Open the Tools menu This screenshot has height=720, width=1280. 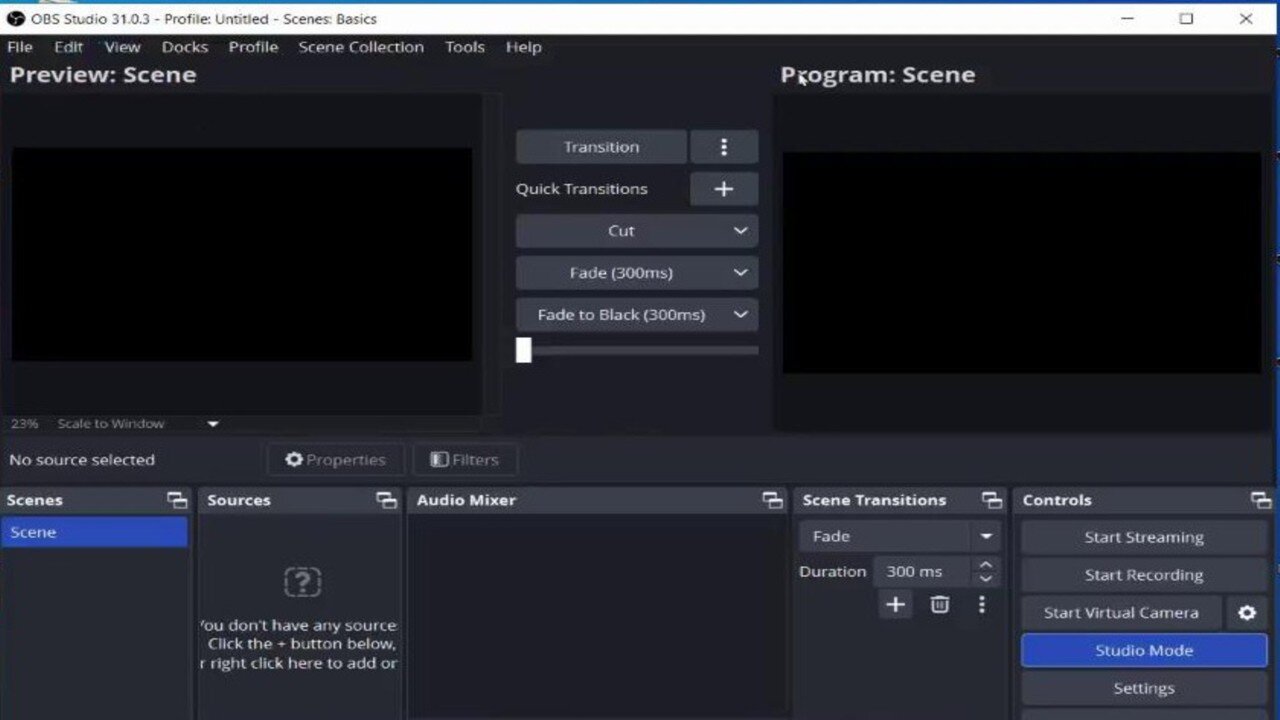[x=465, y=47]
